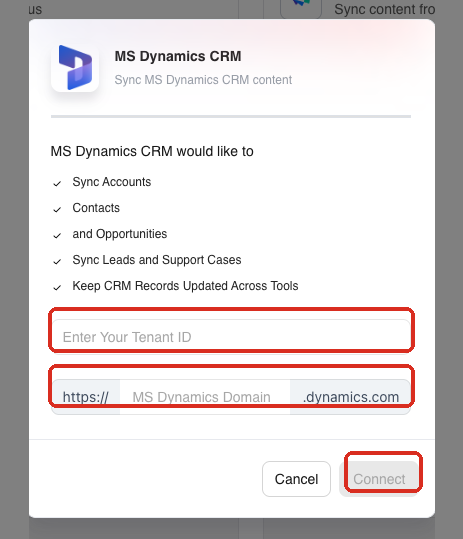Click checkmark beside Sync Leads and Support Cases
463x539 pixels.
tap(57, 262)
